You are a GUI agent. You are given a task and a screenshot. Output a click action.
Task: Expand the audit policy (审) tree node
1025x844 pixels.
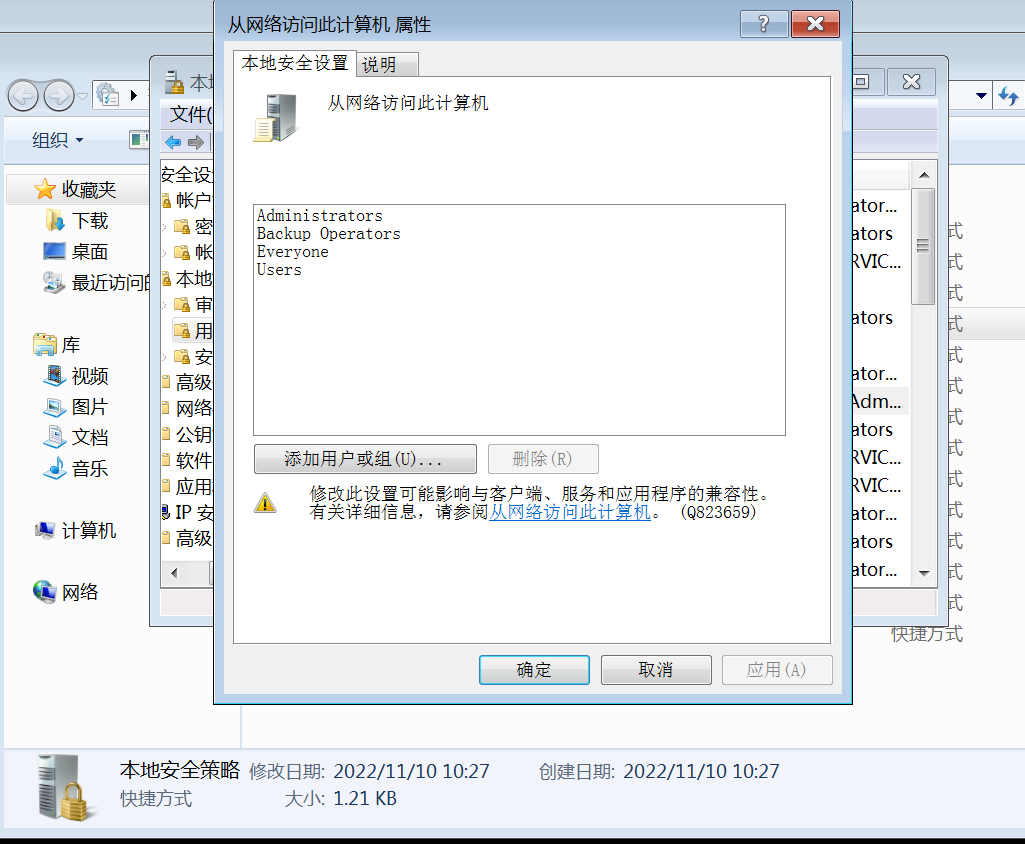(164, 305)
